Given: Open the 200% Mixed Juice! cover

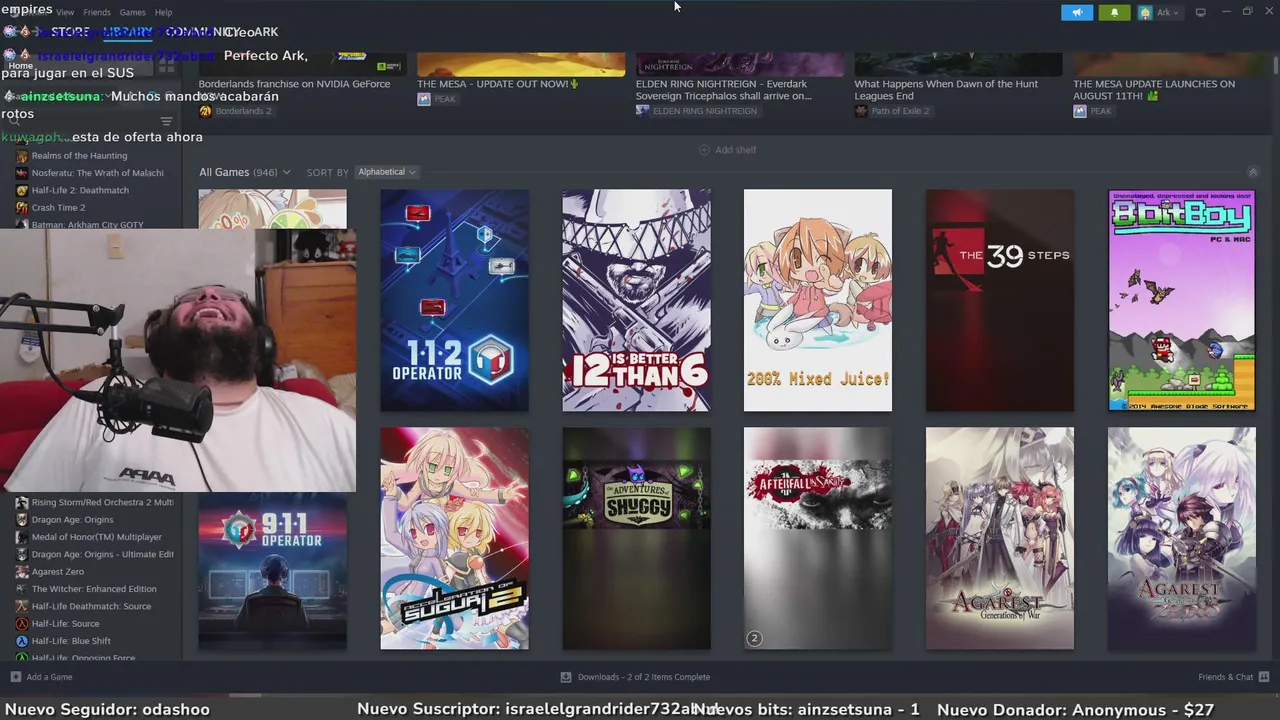Looking at the screenshot, I should coord(817,300).
